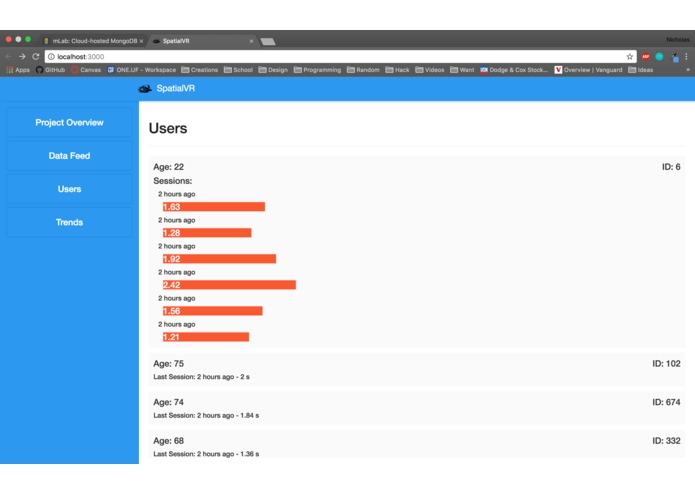Screen dimensions: 695x494
Task: Click the localhost:3000 address bar
Action: (340, 57)
